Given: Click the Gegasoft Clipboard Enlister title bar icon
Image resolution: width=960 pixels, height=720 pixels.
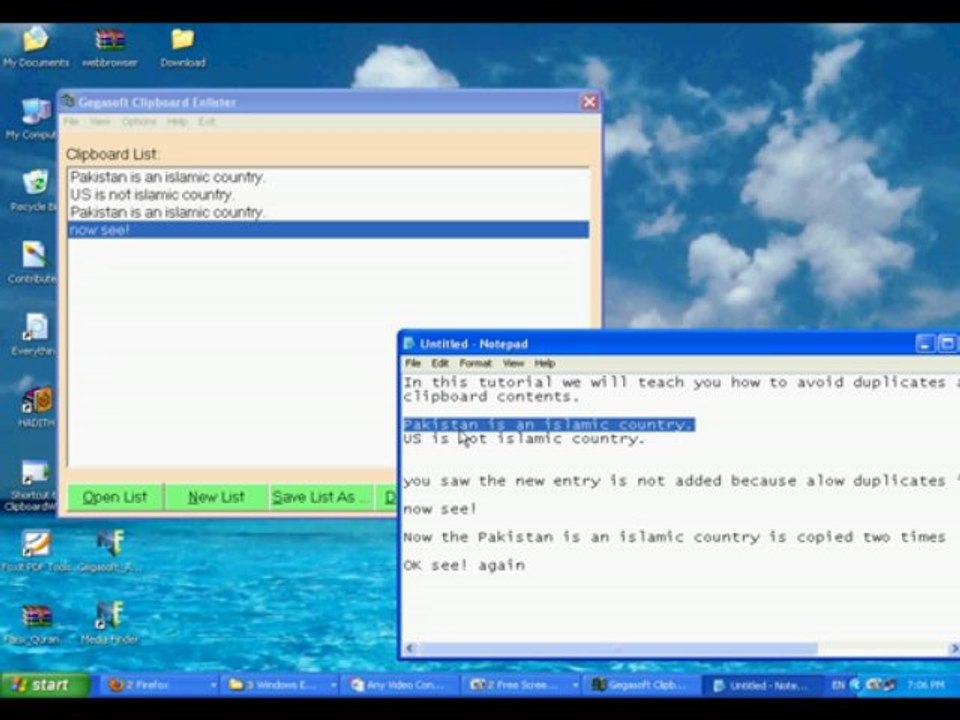Looking at the screenshot, I should coord(69,102).
